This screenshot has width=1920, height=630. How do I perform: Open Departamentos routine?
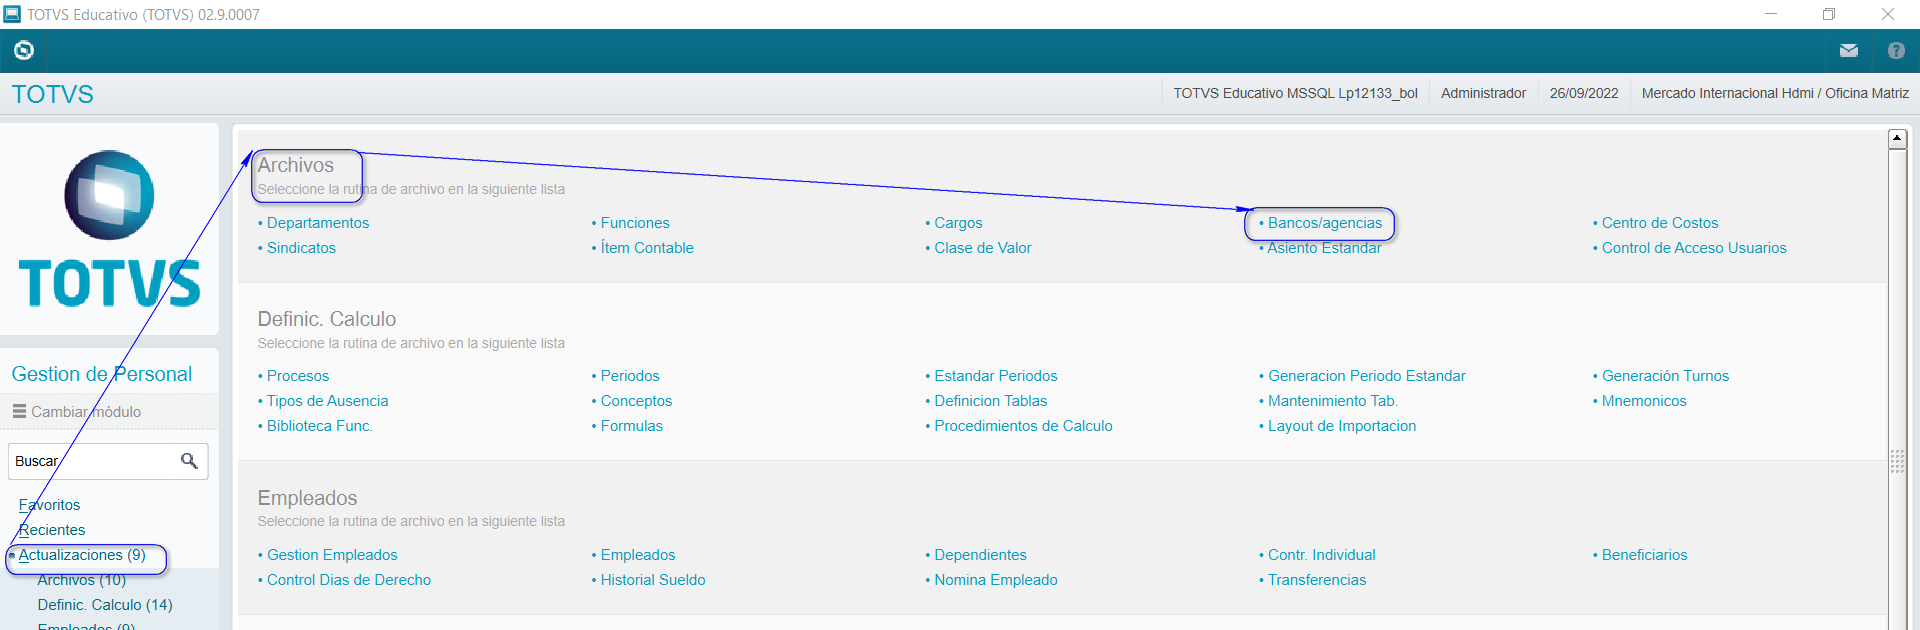coord(318,223)
